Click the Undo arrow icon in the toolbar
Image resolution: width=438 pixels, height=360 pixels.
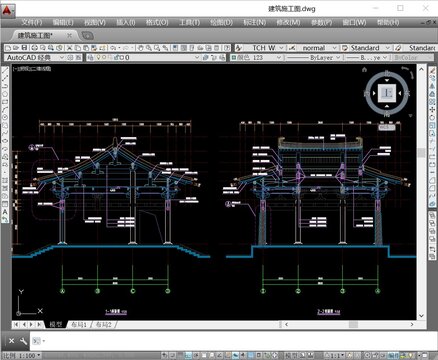[113, 48]
